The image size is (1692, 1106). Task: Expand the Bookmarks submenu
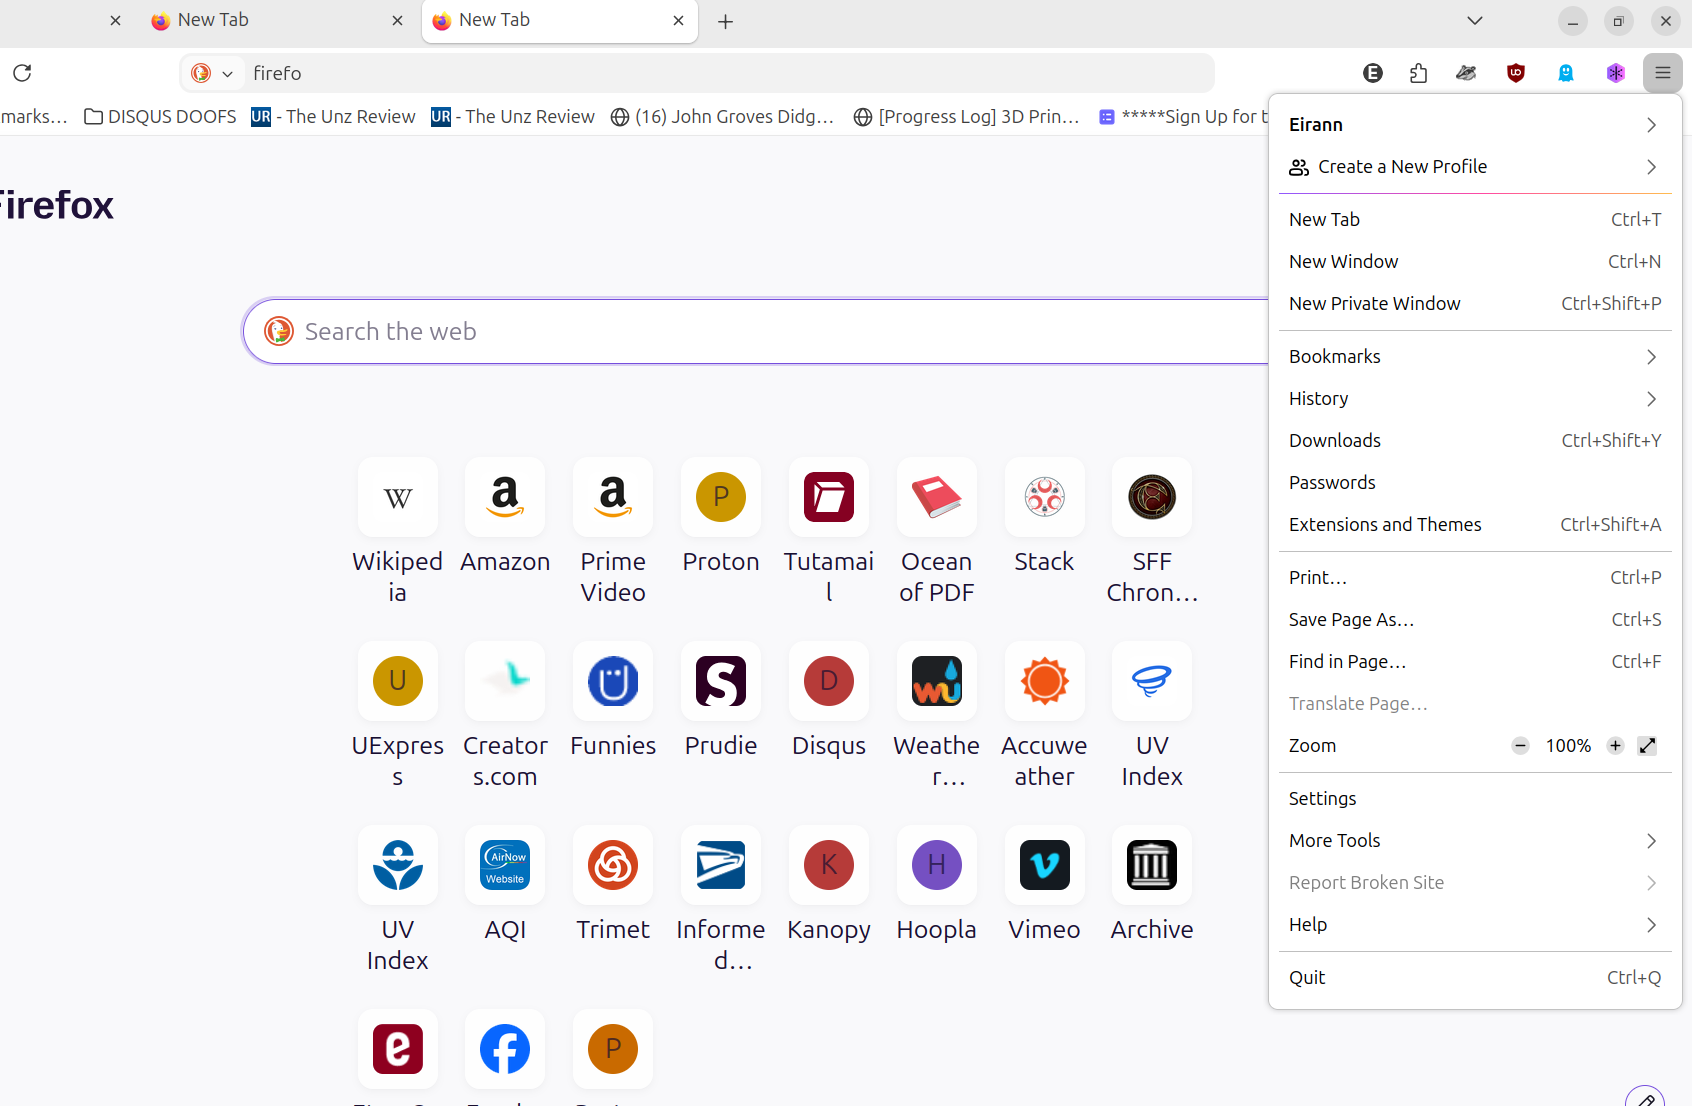point(1475,357)
